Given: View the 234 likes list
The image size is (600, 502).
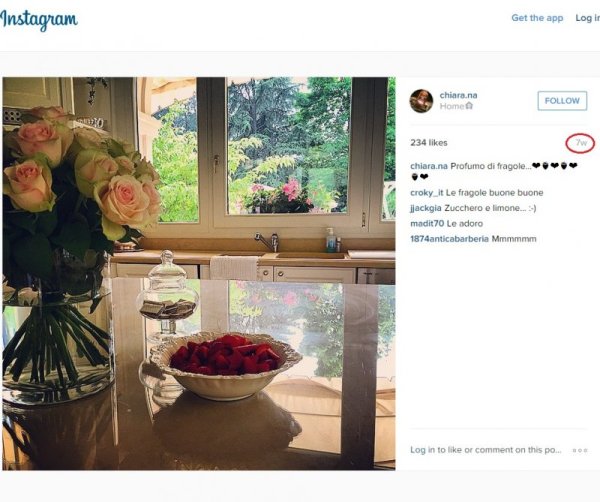Looking at the screenshot, I should 429,143.
